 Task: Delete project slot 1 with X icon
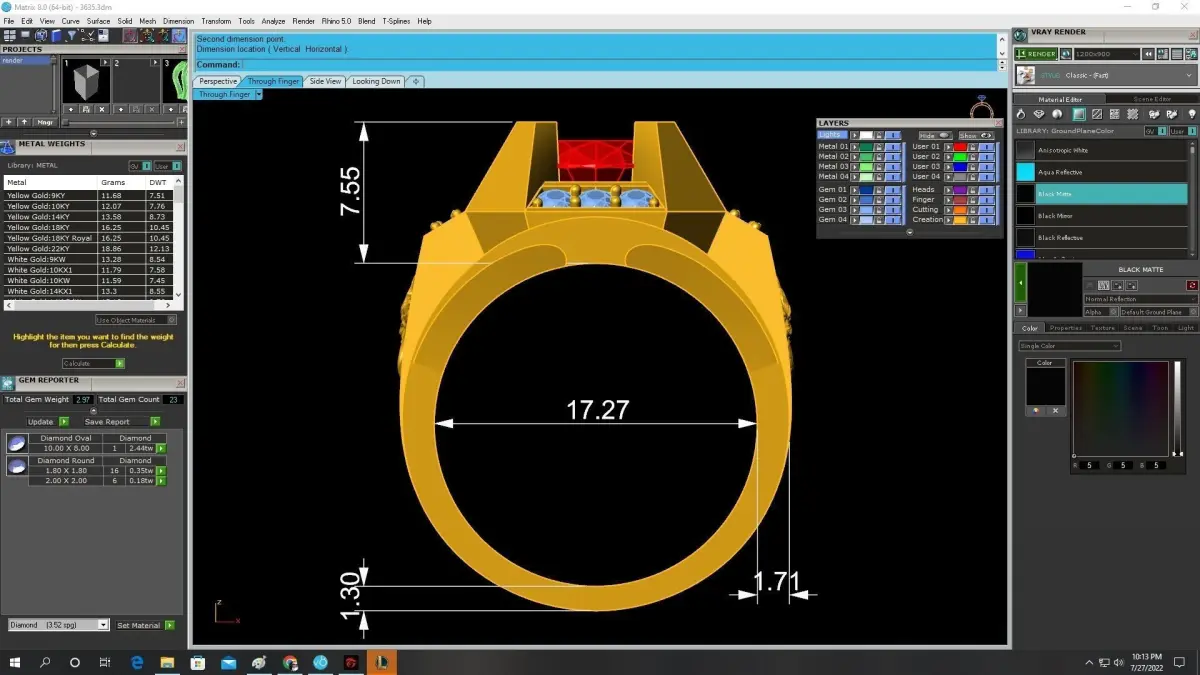pyautogui.click(x=102, y=109)
